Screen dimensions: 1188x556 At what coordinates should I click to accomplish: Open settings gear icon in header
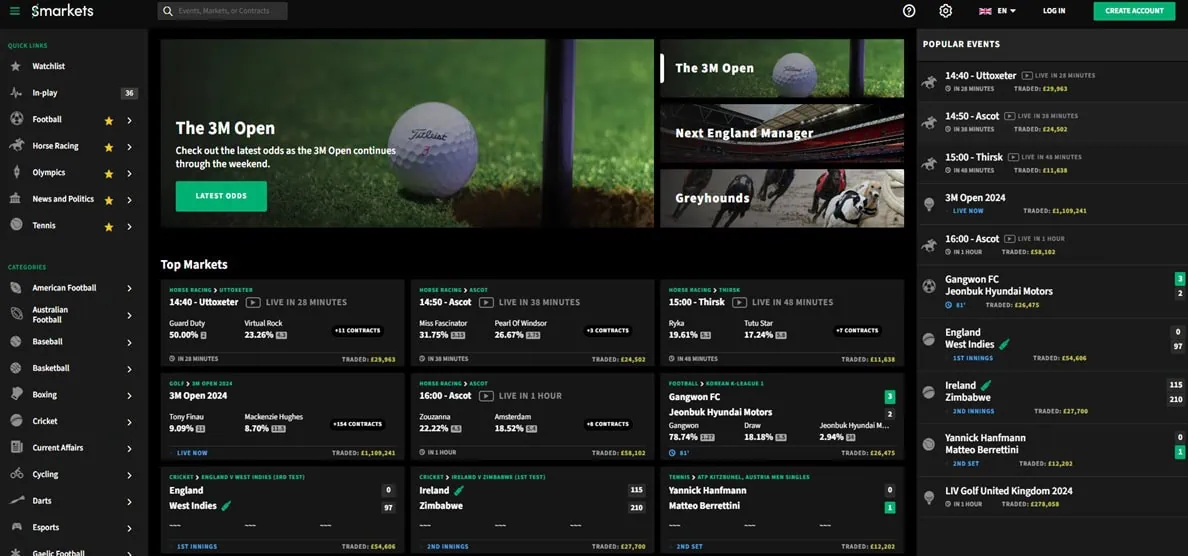click(946, 11)
